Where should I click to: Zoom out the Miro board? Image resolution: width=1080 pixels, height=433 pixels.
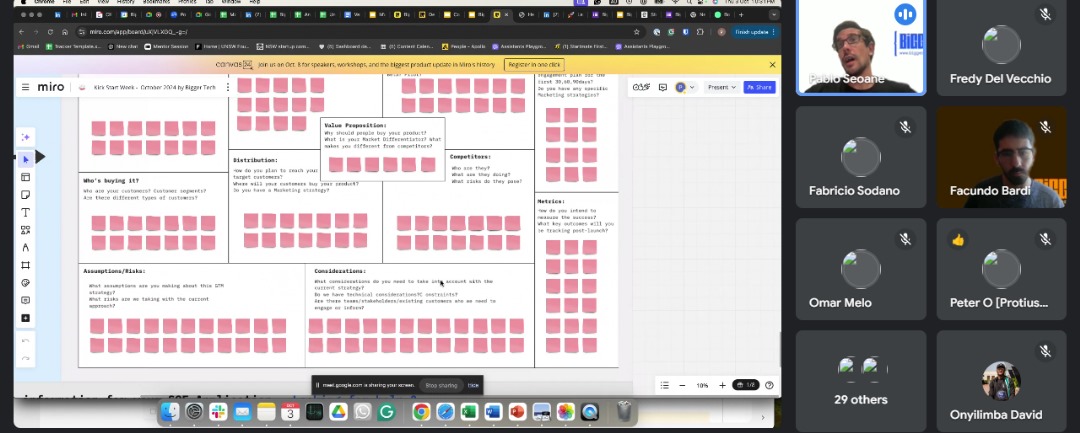(682, 386)
